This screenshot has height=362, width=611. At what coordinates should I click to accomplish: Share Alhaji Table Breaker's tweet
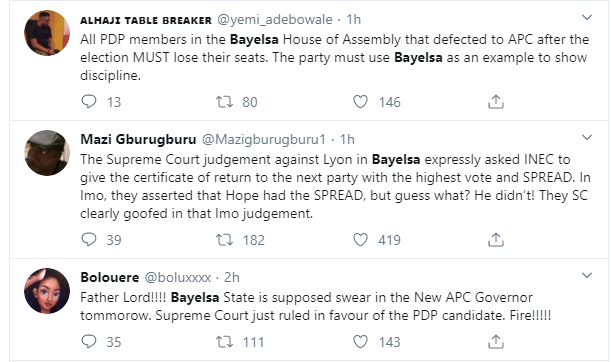click(496, 102)
